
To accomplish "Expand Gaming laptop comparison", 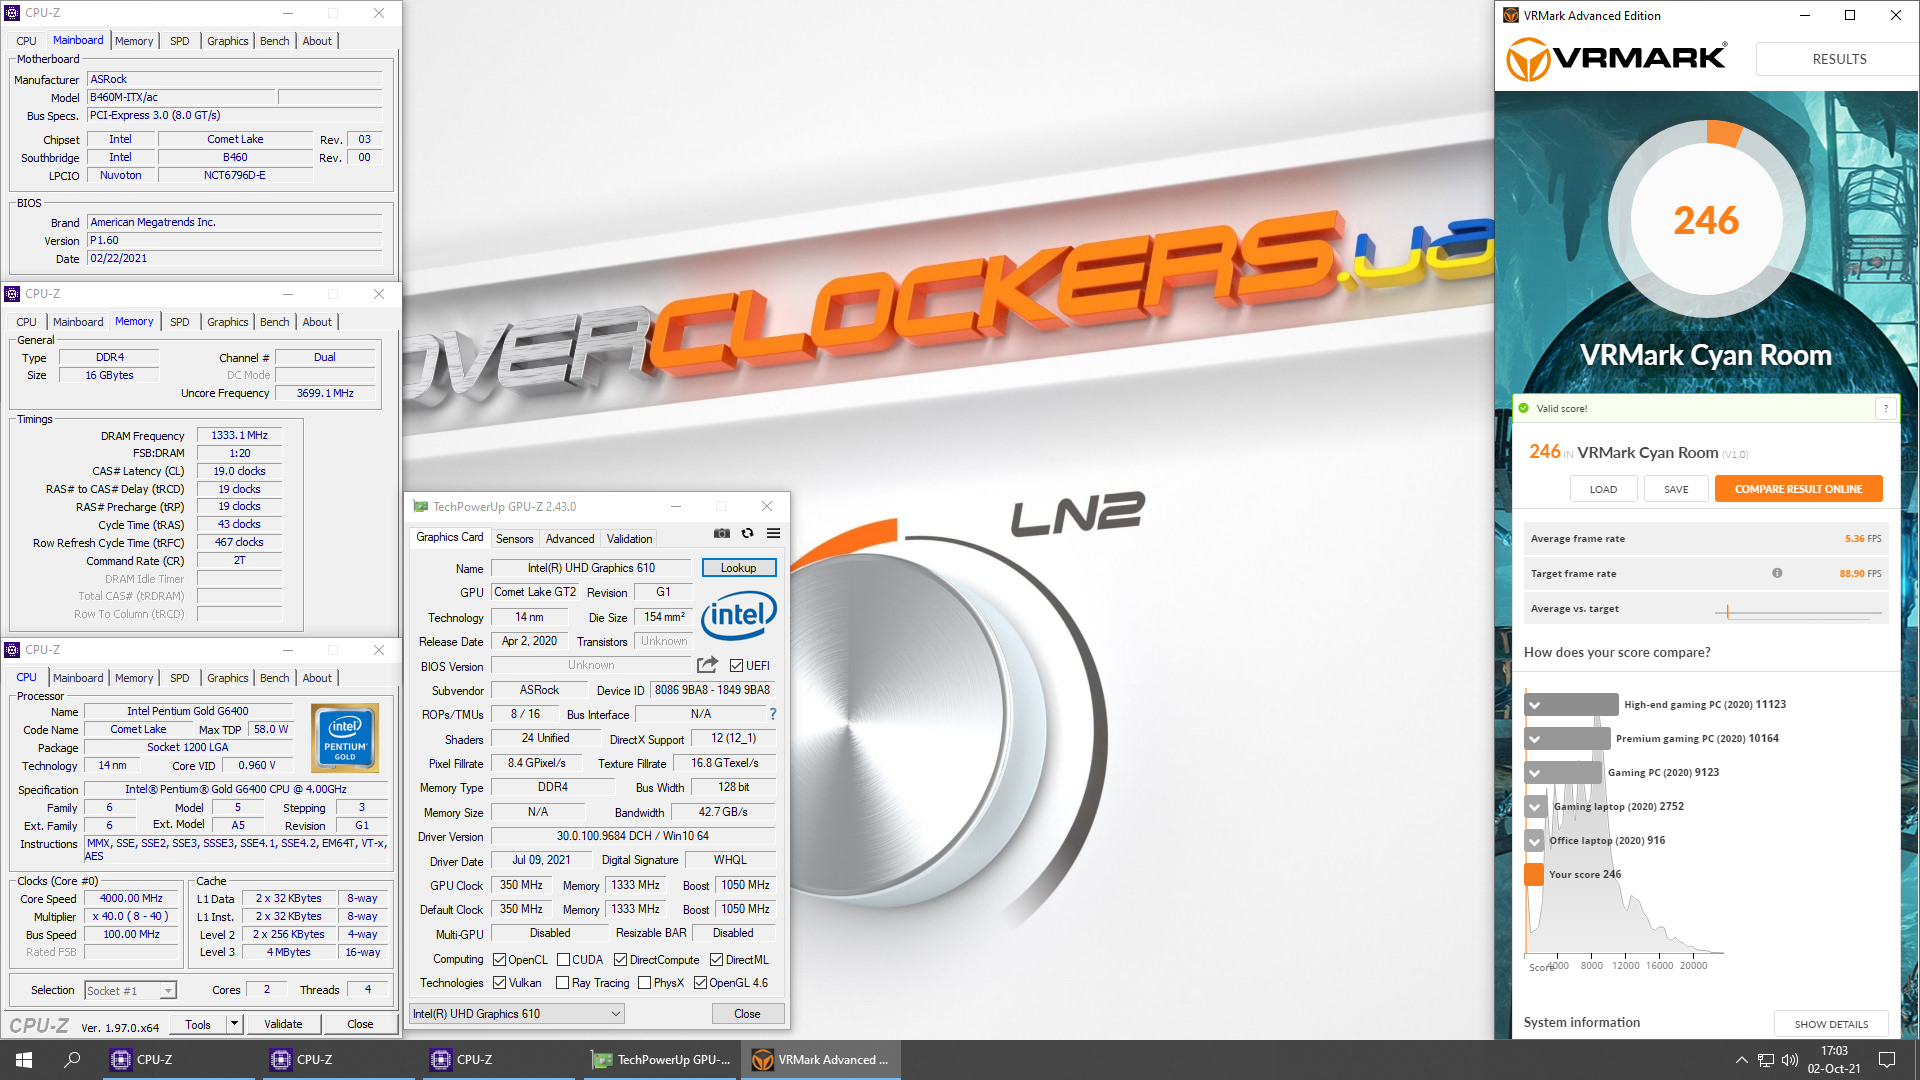I will point(1535,807).
